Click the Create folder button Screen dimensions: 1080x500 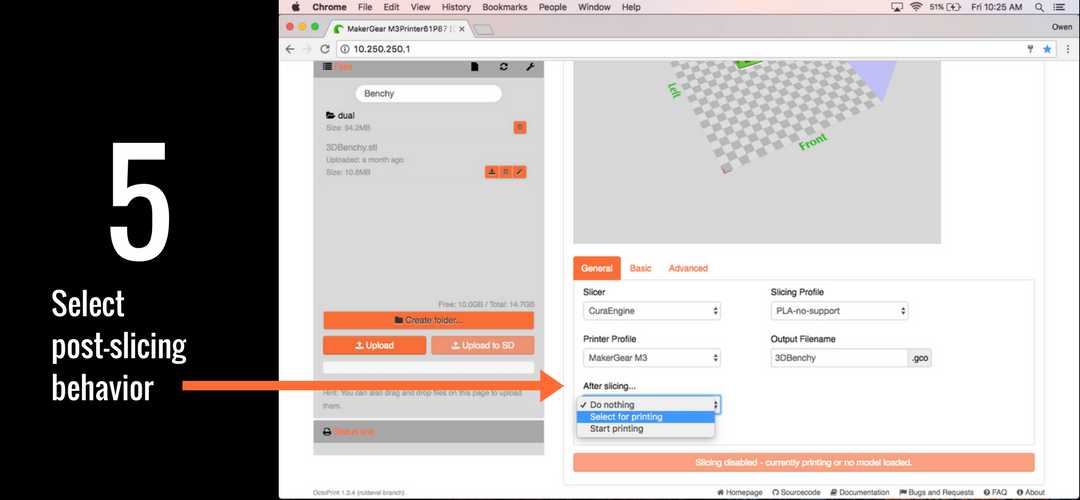click(428, 320)
